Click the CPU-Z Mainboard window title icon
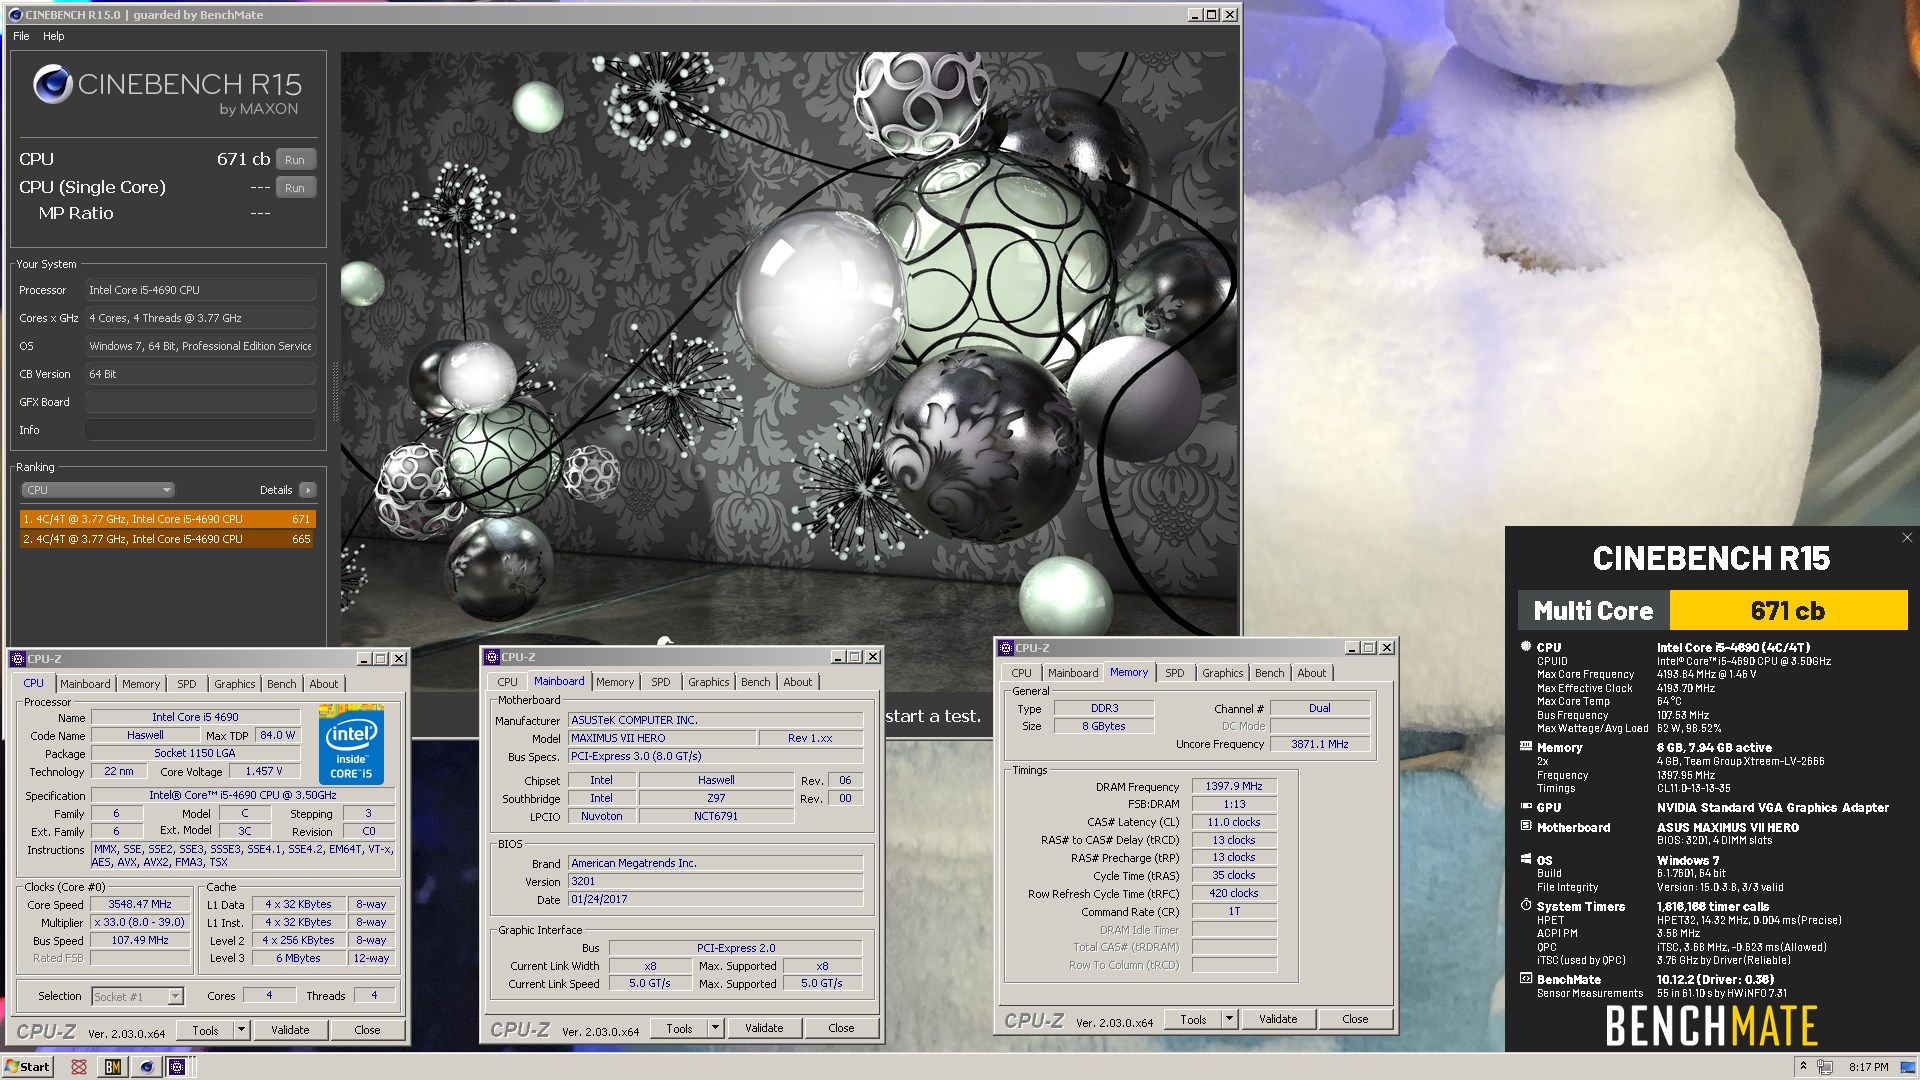This screenshot has height=1080, width=1920. pos(492,657)
